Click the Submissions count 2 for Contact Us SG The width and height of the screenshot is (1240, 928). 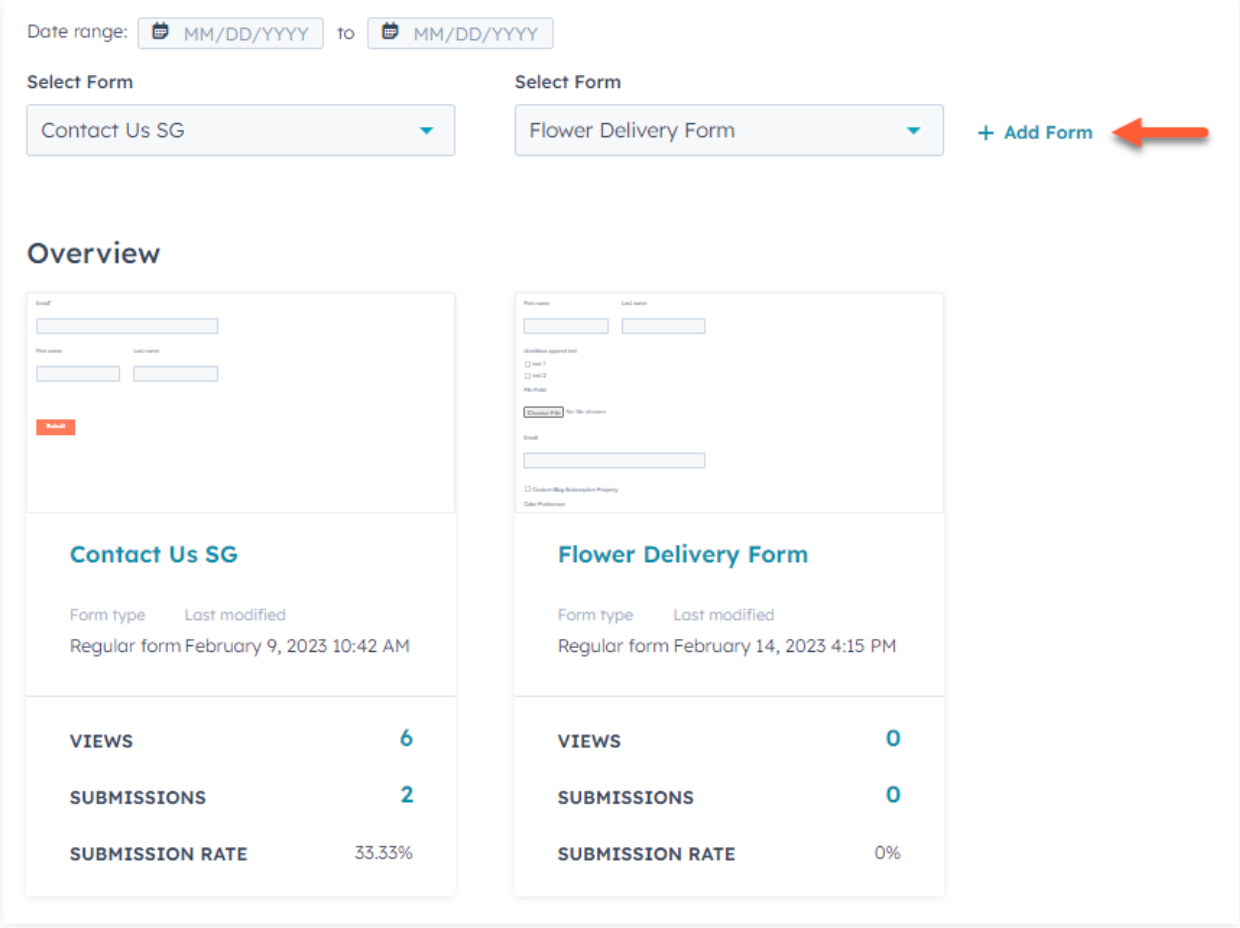point(406,795)
